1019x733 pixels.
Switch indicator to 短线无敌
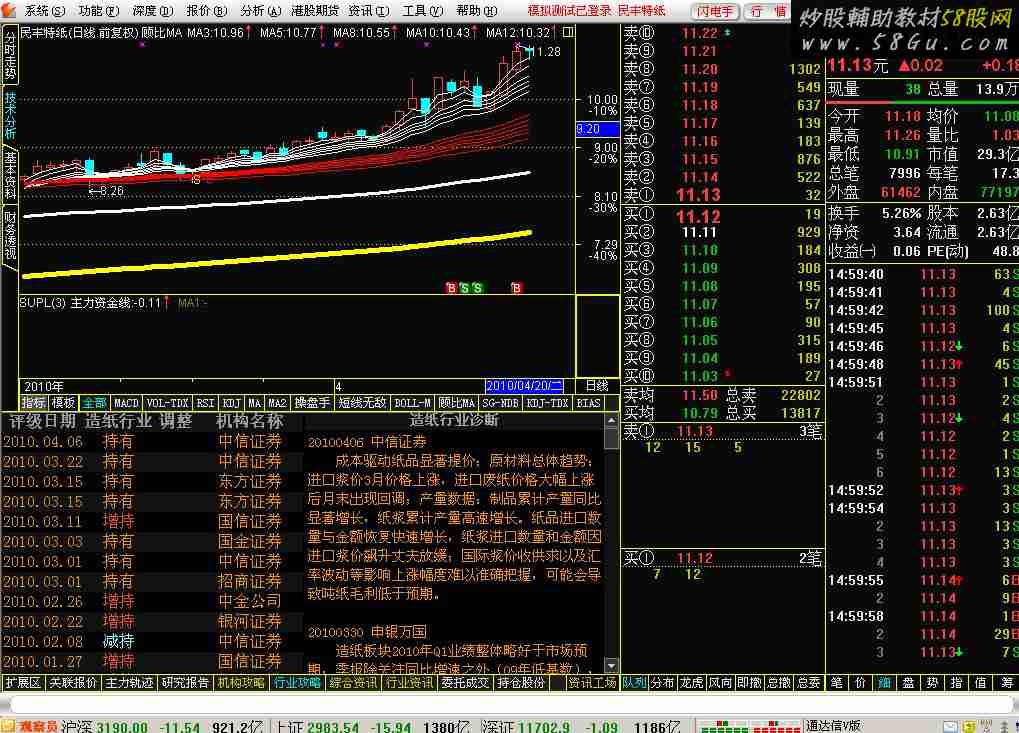(x=362, y=403)
